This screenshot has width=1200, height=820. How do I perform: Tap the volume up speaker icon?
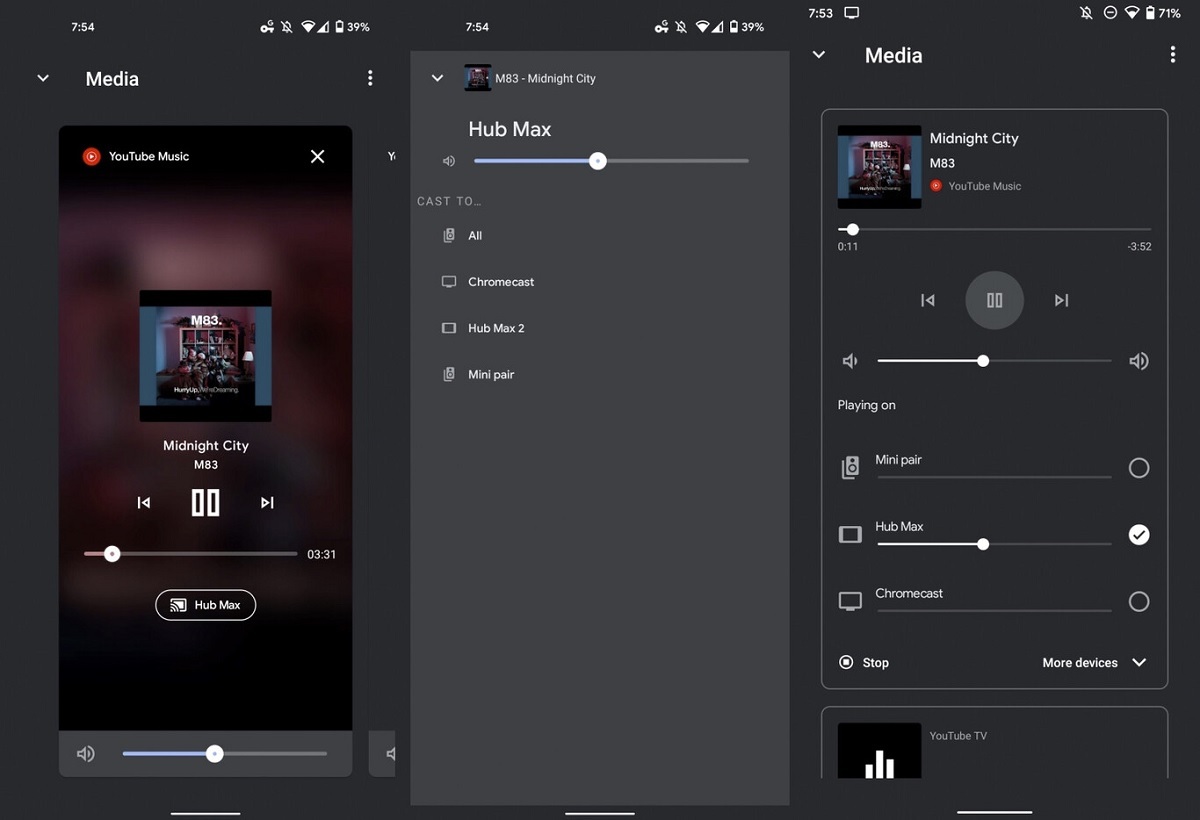pos(1139,361)
